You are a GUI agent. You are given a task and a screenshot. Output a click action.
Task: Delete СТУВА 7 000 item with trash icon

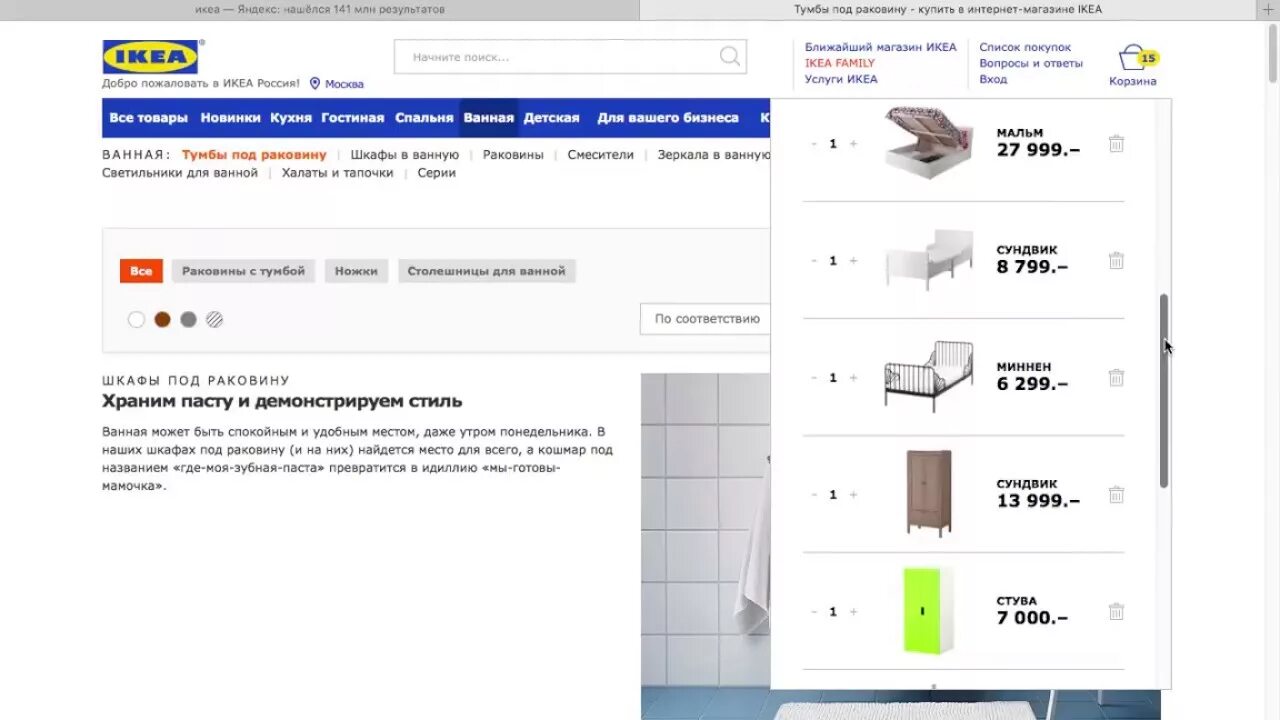[x=1116, y=612]
